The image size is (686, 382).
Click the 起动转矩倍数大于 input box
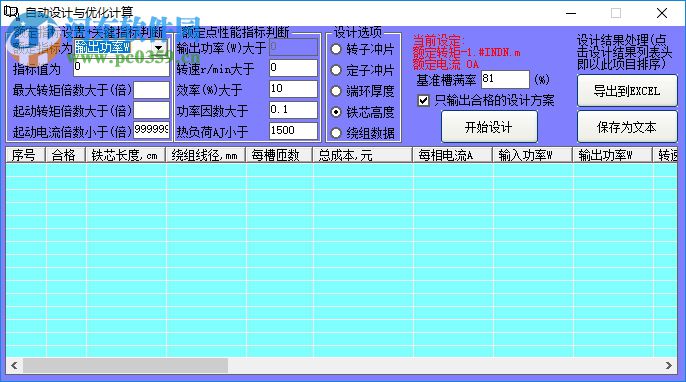coord(151,111)
